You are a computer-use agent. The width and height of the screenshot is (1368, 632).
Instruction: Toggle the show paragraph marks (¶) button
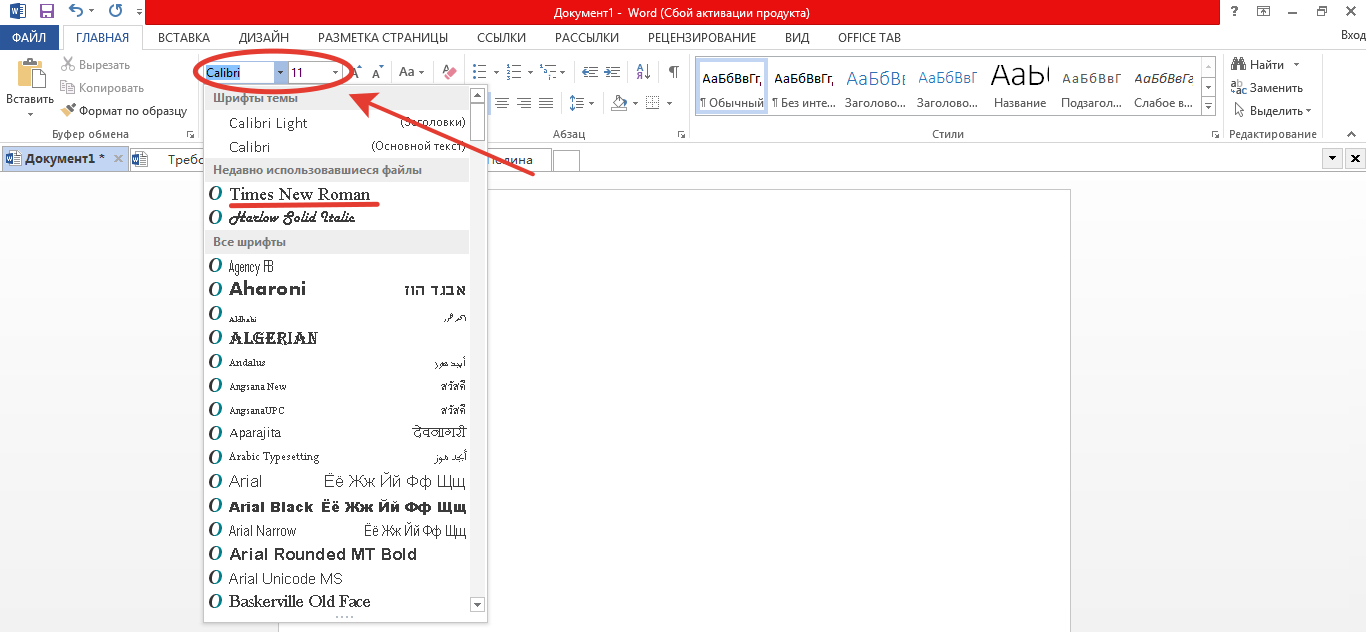pyautogui.click(x=673, y=72)
